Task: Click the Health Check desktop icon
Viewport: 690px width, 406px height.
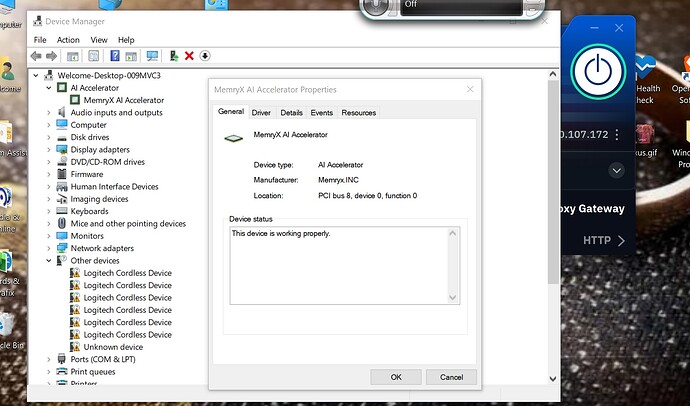Action: 646,81
